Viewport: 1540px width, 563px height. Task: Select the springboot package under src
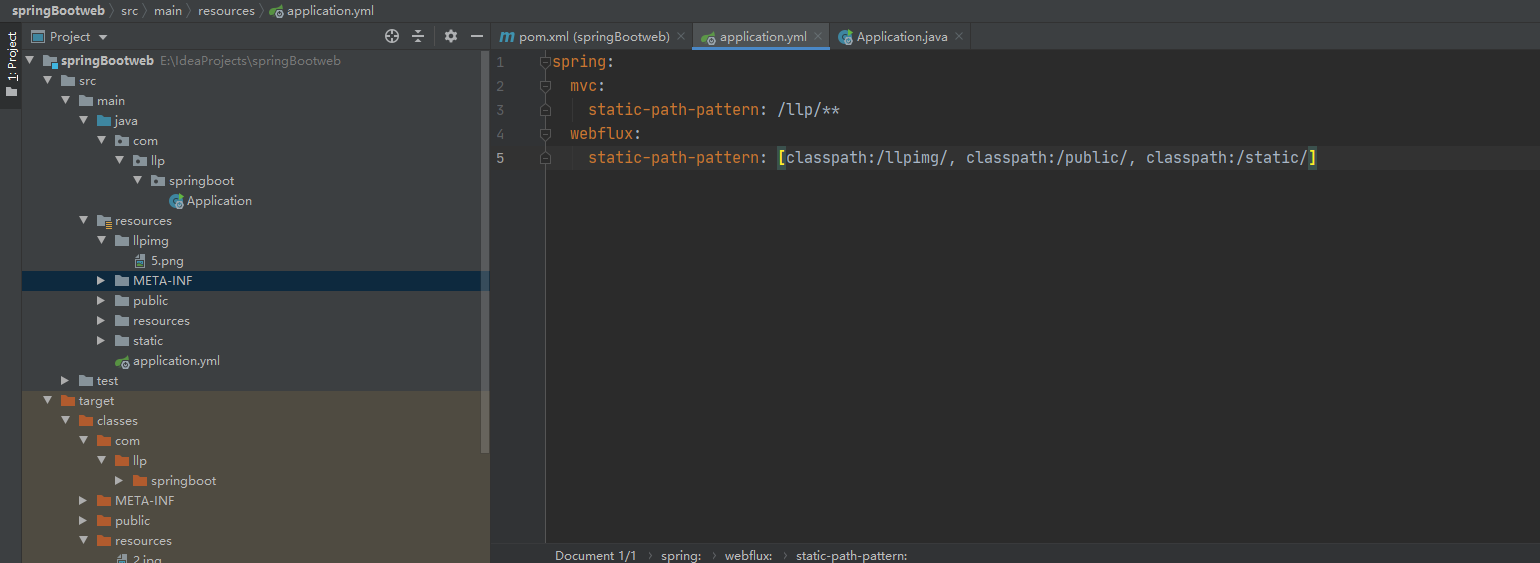[x=201, y=181]
